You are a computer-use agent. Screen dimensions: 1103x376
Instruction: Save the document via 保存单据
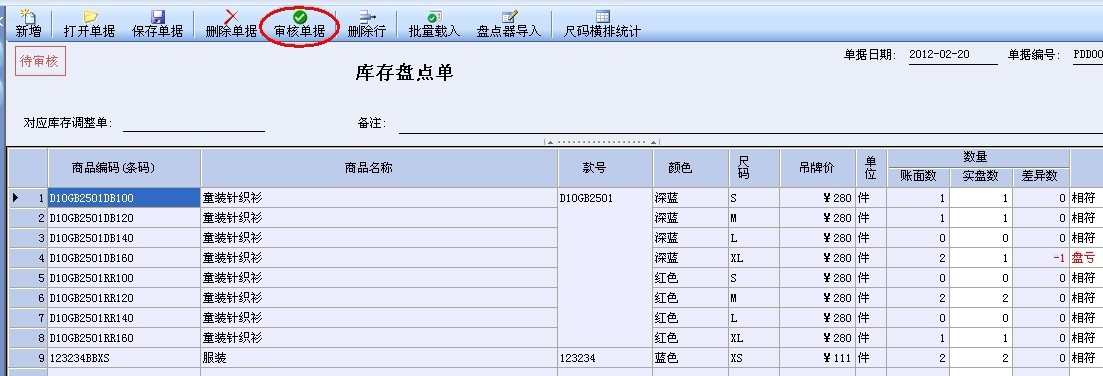158,23
